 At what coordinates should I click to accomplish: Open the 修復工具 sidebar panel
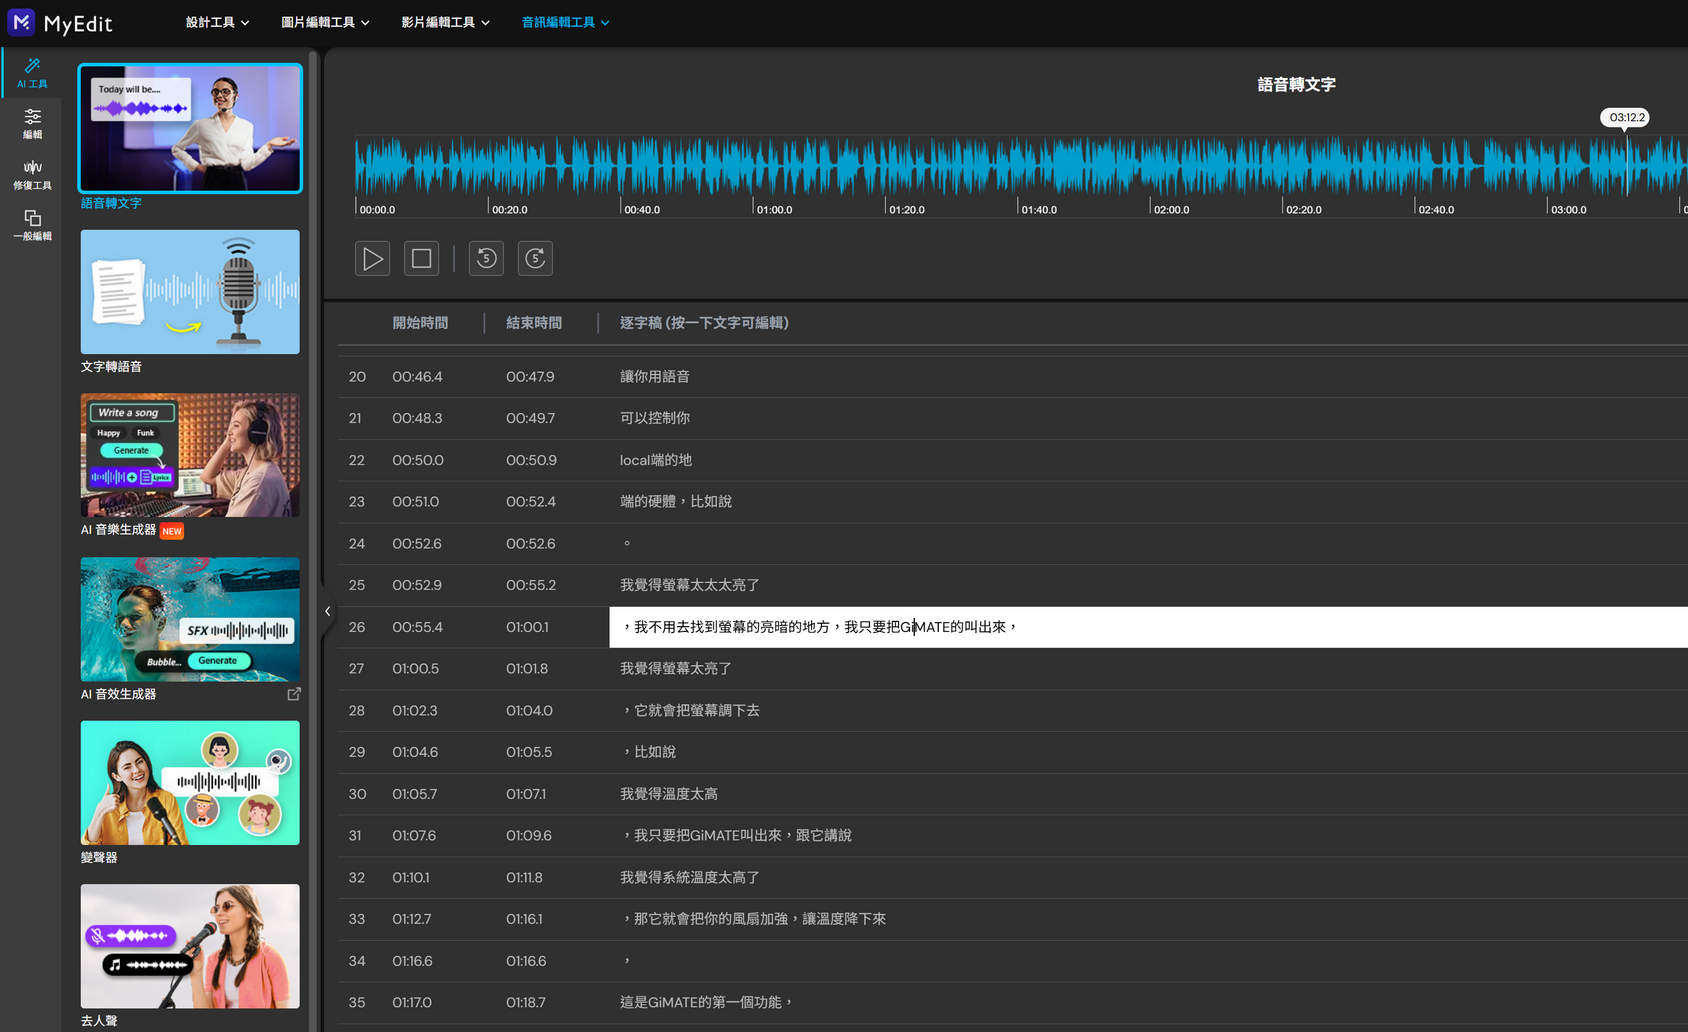(32, 174)
